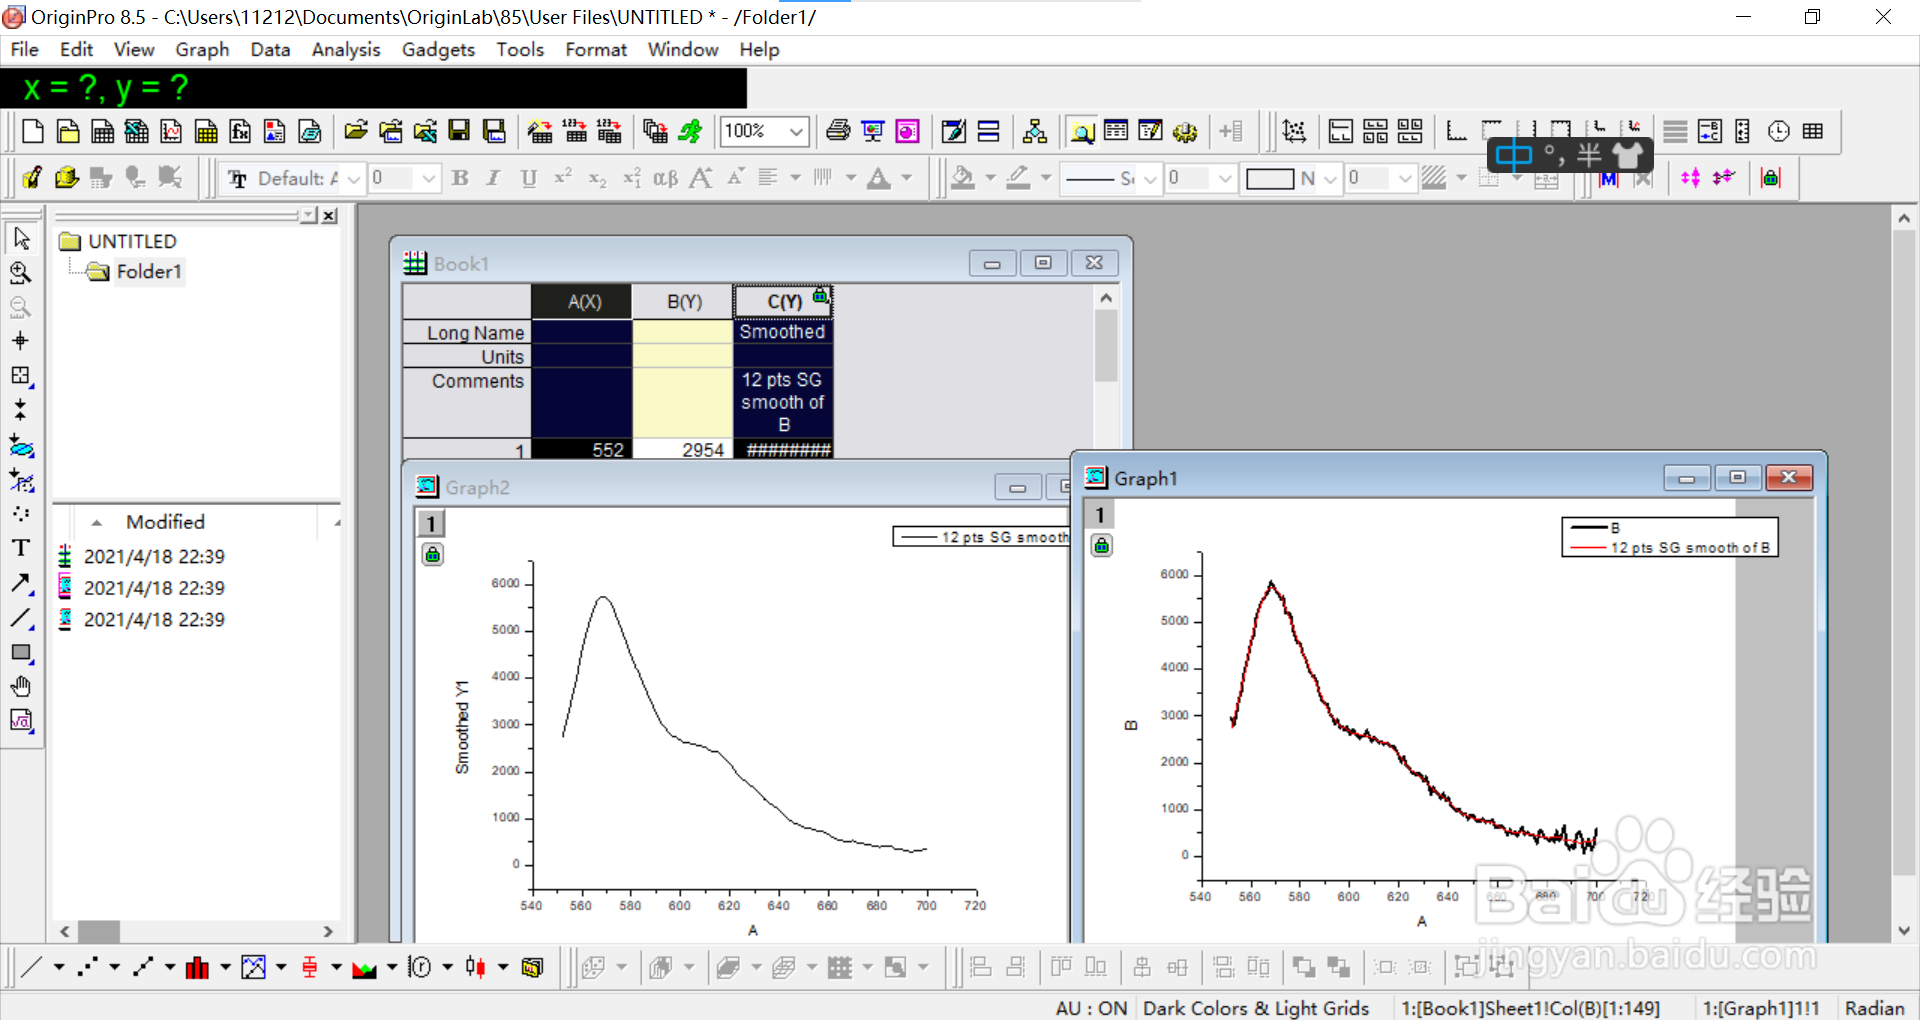Toggle Subscript formatting
The height and width of the screenshot is (1020, 1920).
coord(598,178)
